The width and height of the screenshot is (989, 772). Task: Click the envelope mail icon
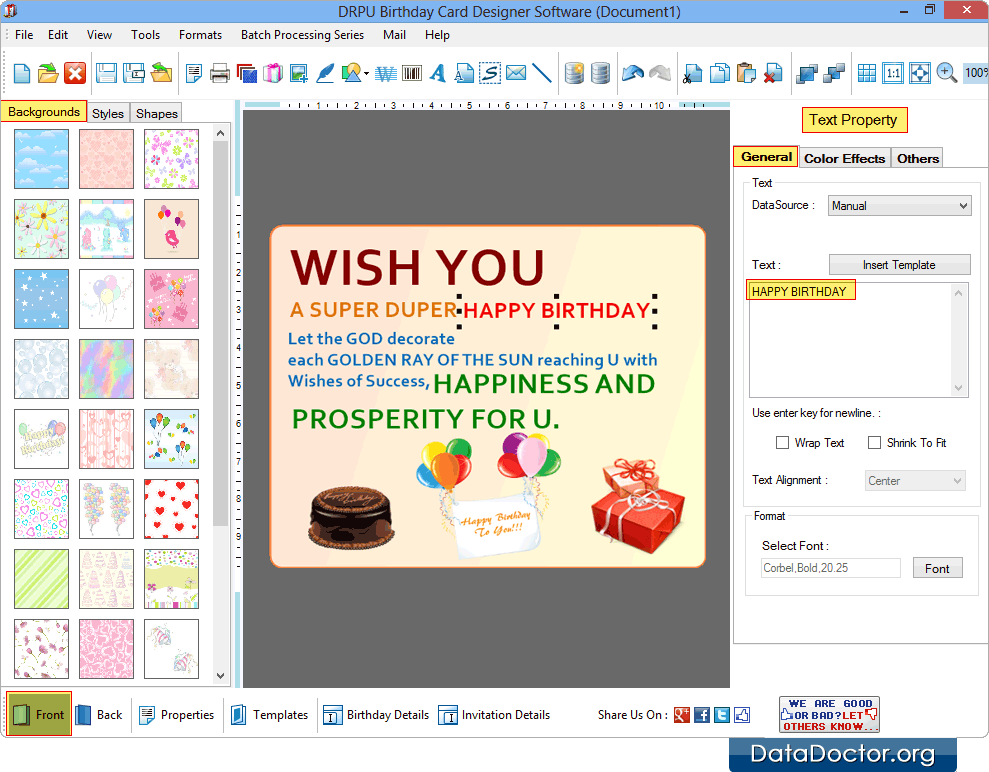[516, 73]
